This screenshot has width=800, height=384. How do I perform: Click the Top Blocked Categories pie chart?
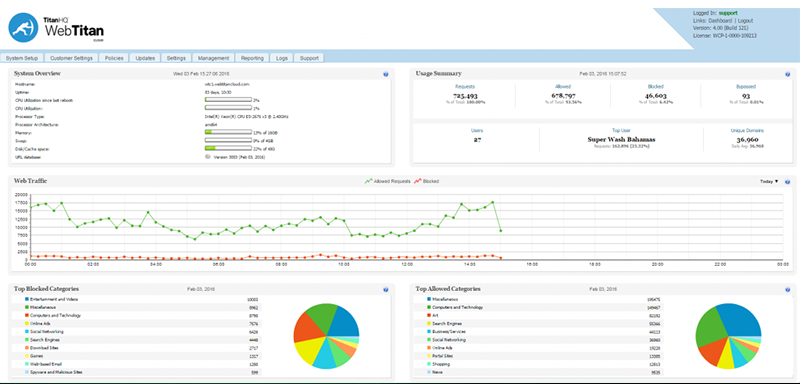pyautogui.click(x=326, y=336)
